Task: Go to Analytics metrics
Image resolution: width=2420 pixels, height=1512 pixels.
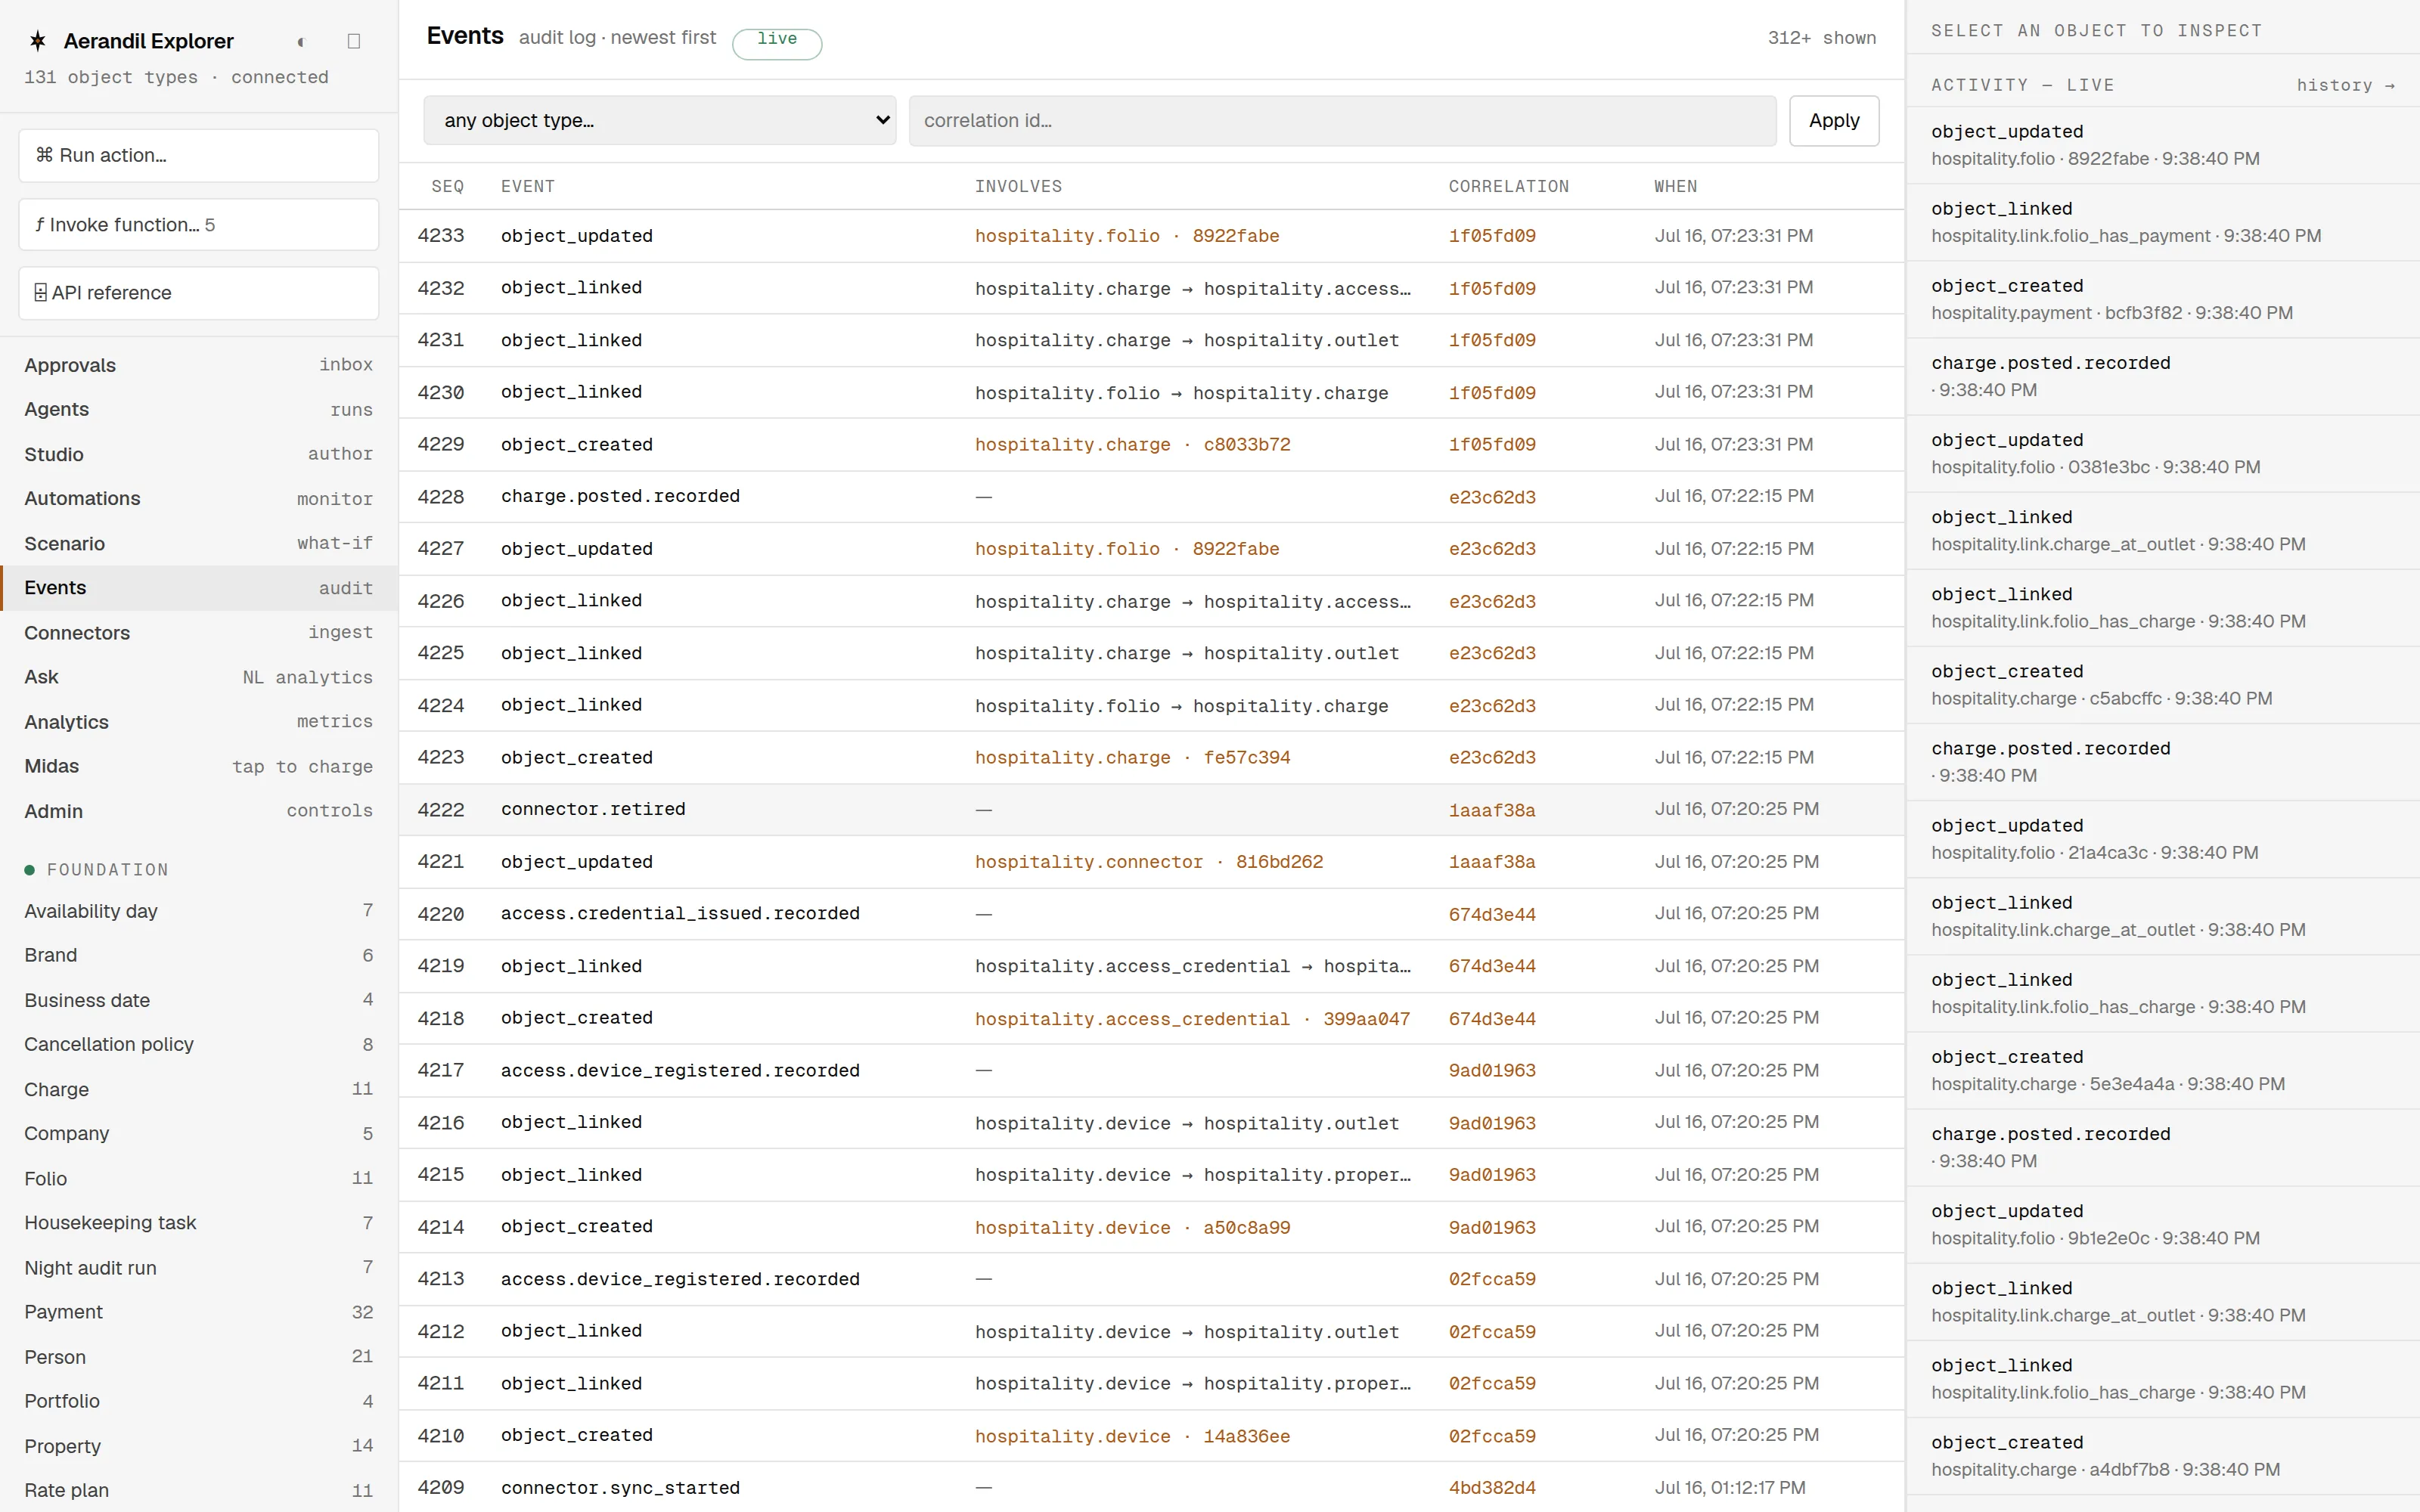Action: click(198, 721)
